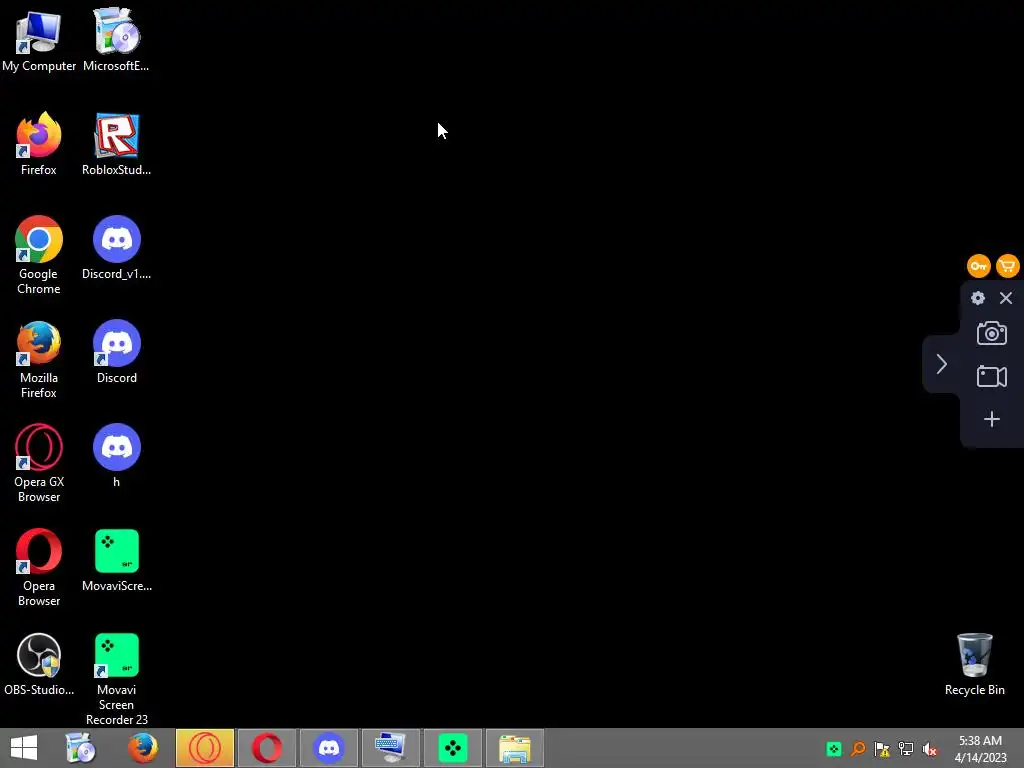Click the Action Center flag tray icon
Screen dimensions: 1024x768
(x=882, y=749)
